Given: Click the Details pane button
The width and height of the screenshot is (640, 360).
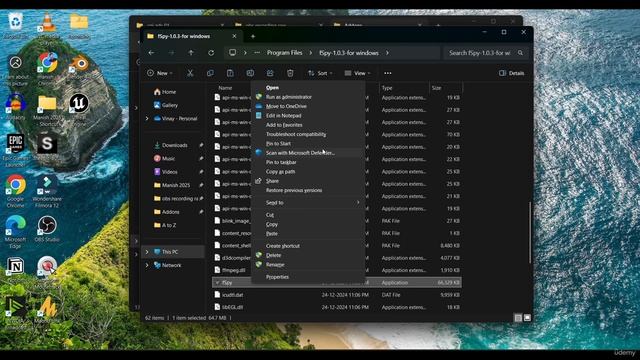Looking at the screenshot, I should [x=511, y=73].
